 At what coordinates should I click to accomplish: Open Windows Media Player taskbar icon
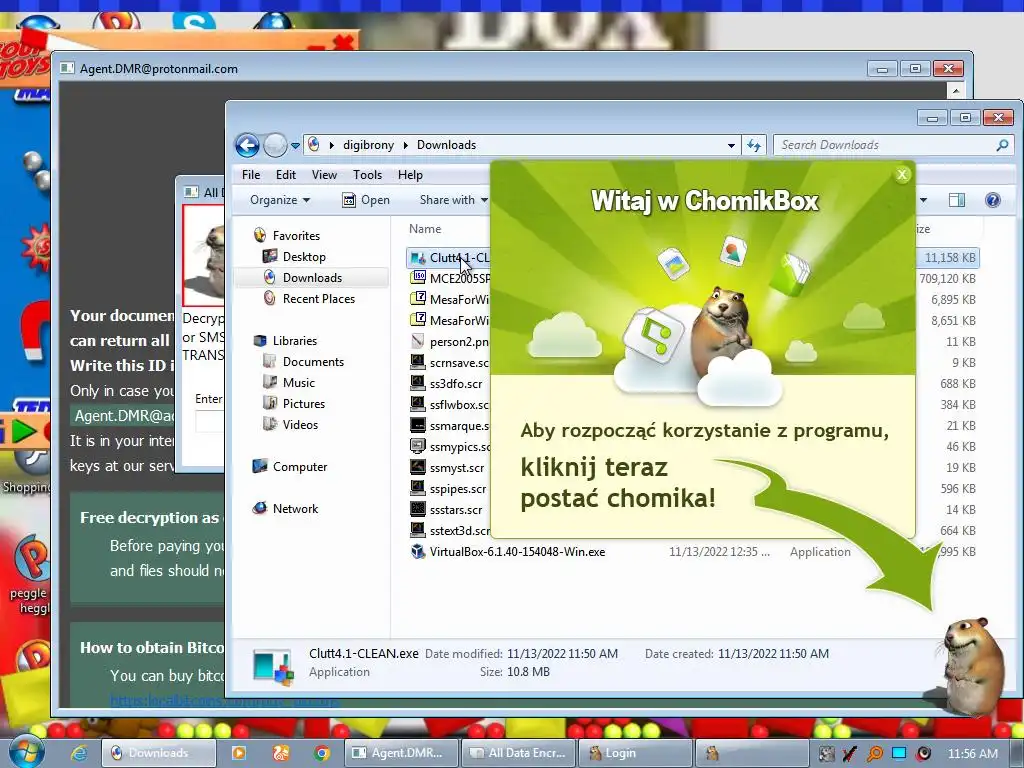(x=238, y=753)
